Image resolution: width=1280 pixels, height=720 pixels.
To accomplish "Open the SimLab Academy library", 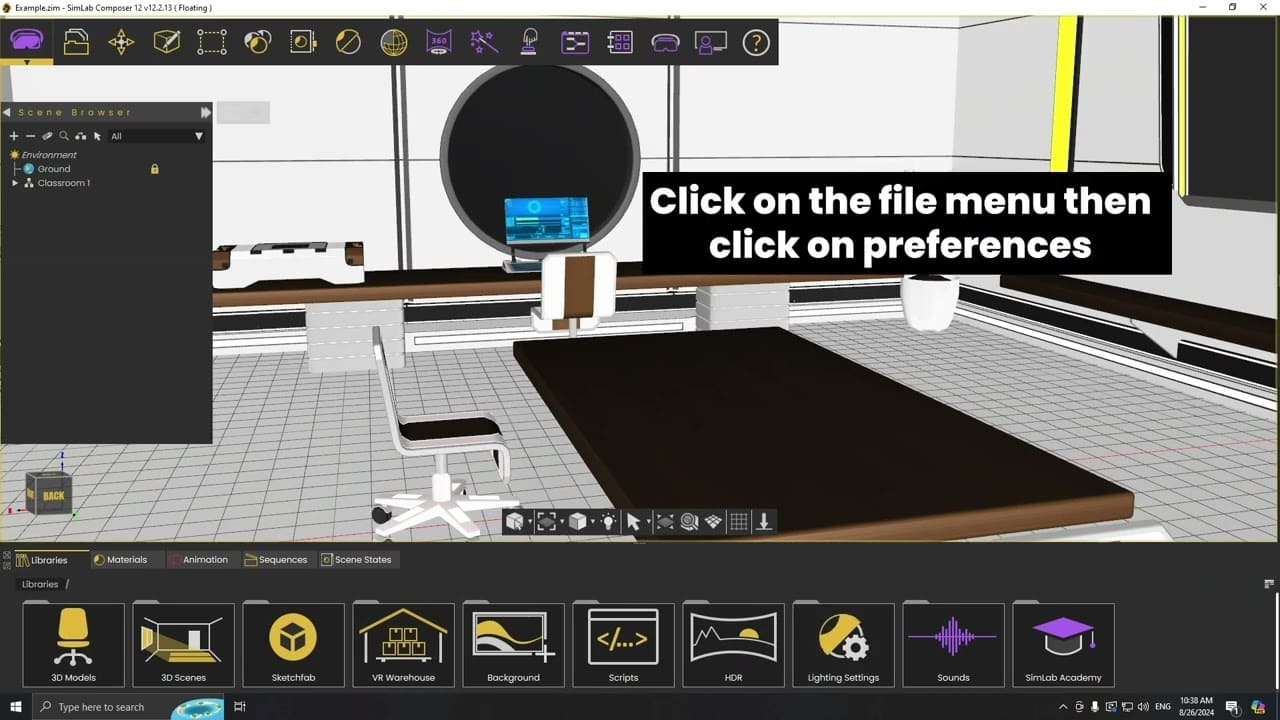I will [x=1063, y=645].
